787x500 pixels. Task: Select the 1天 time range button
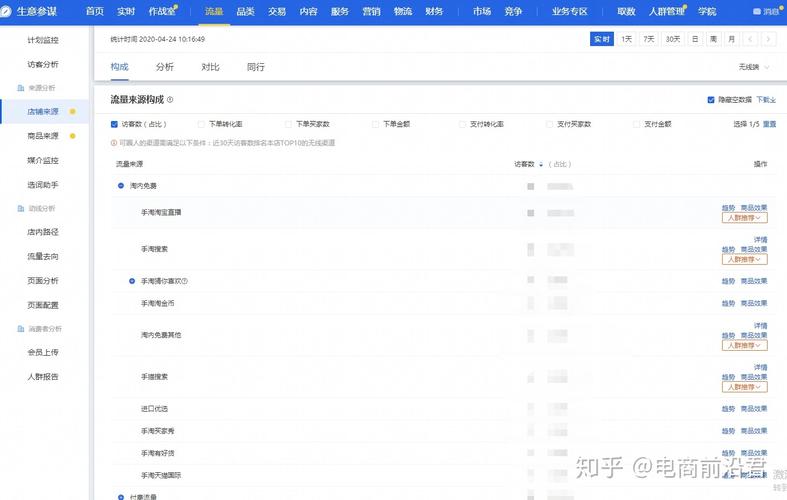626,39
